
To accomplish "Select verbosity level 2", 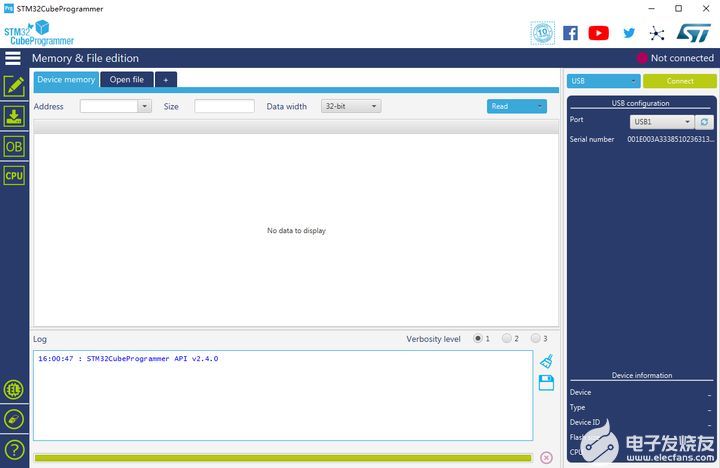I will click(506, 338).
